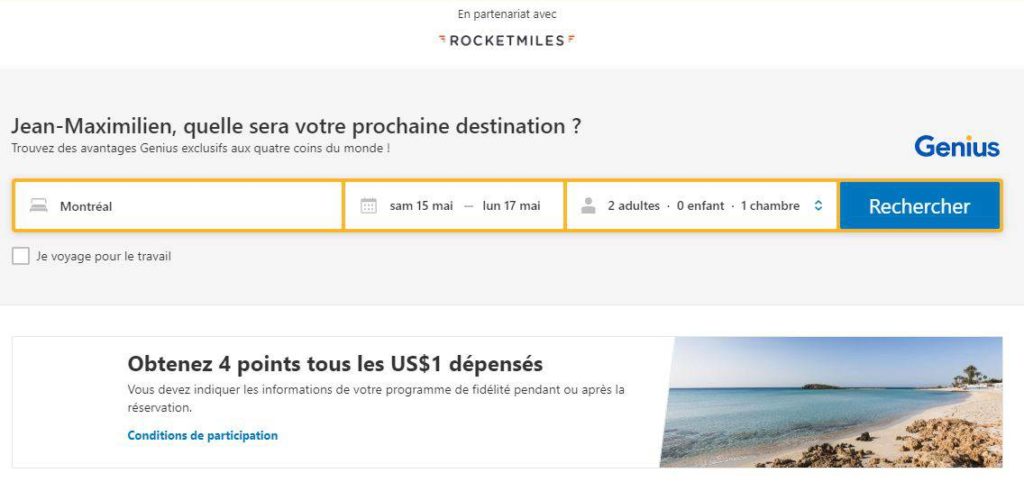This screenshot has width=1024, height=482.
Task: Open check-in date sam 15 mai
Action: (421, 206)
